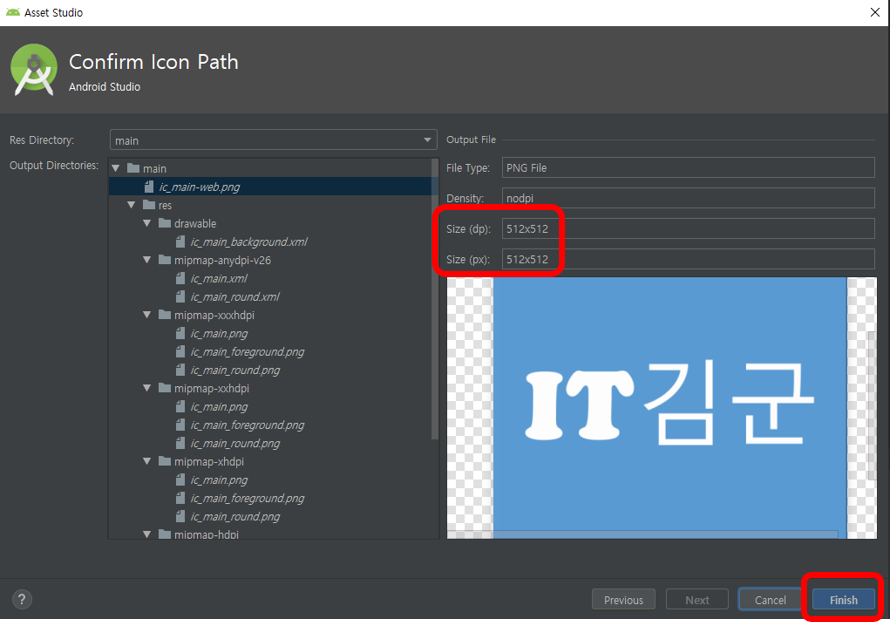
Task: Click the Android Studio logo icon
Action: [x=33, y=69]
